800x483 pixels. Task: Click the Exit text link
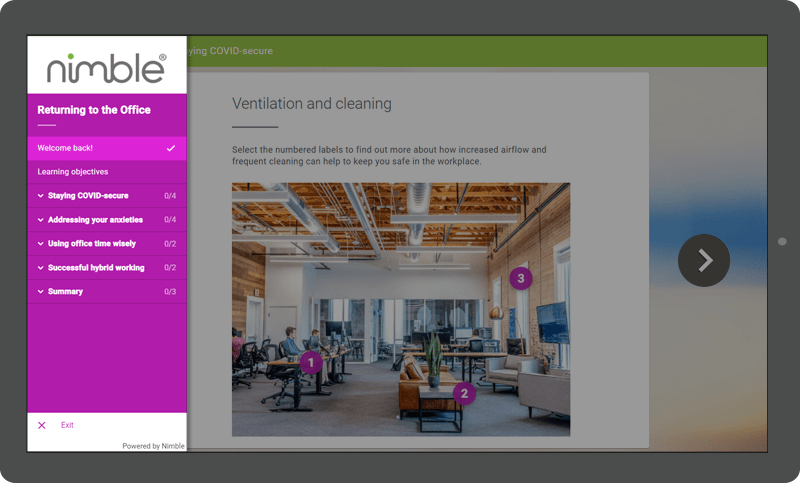[67, 425]
